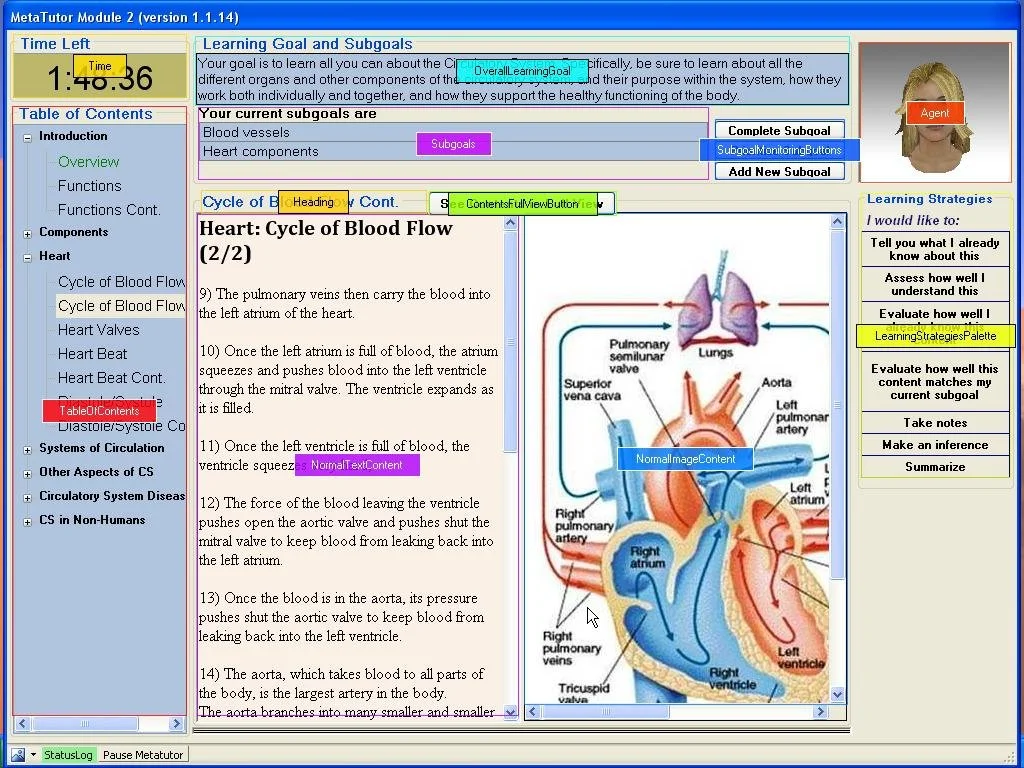Viewport: 1024px width, 768px height.
Task: Click Table of Contents scroll-right arrow
Action: point(176,723)
